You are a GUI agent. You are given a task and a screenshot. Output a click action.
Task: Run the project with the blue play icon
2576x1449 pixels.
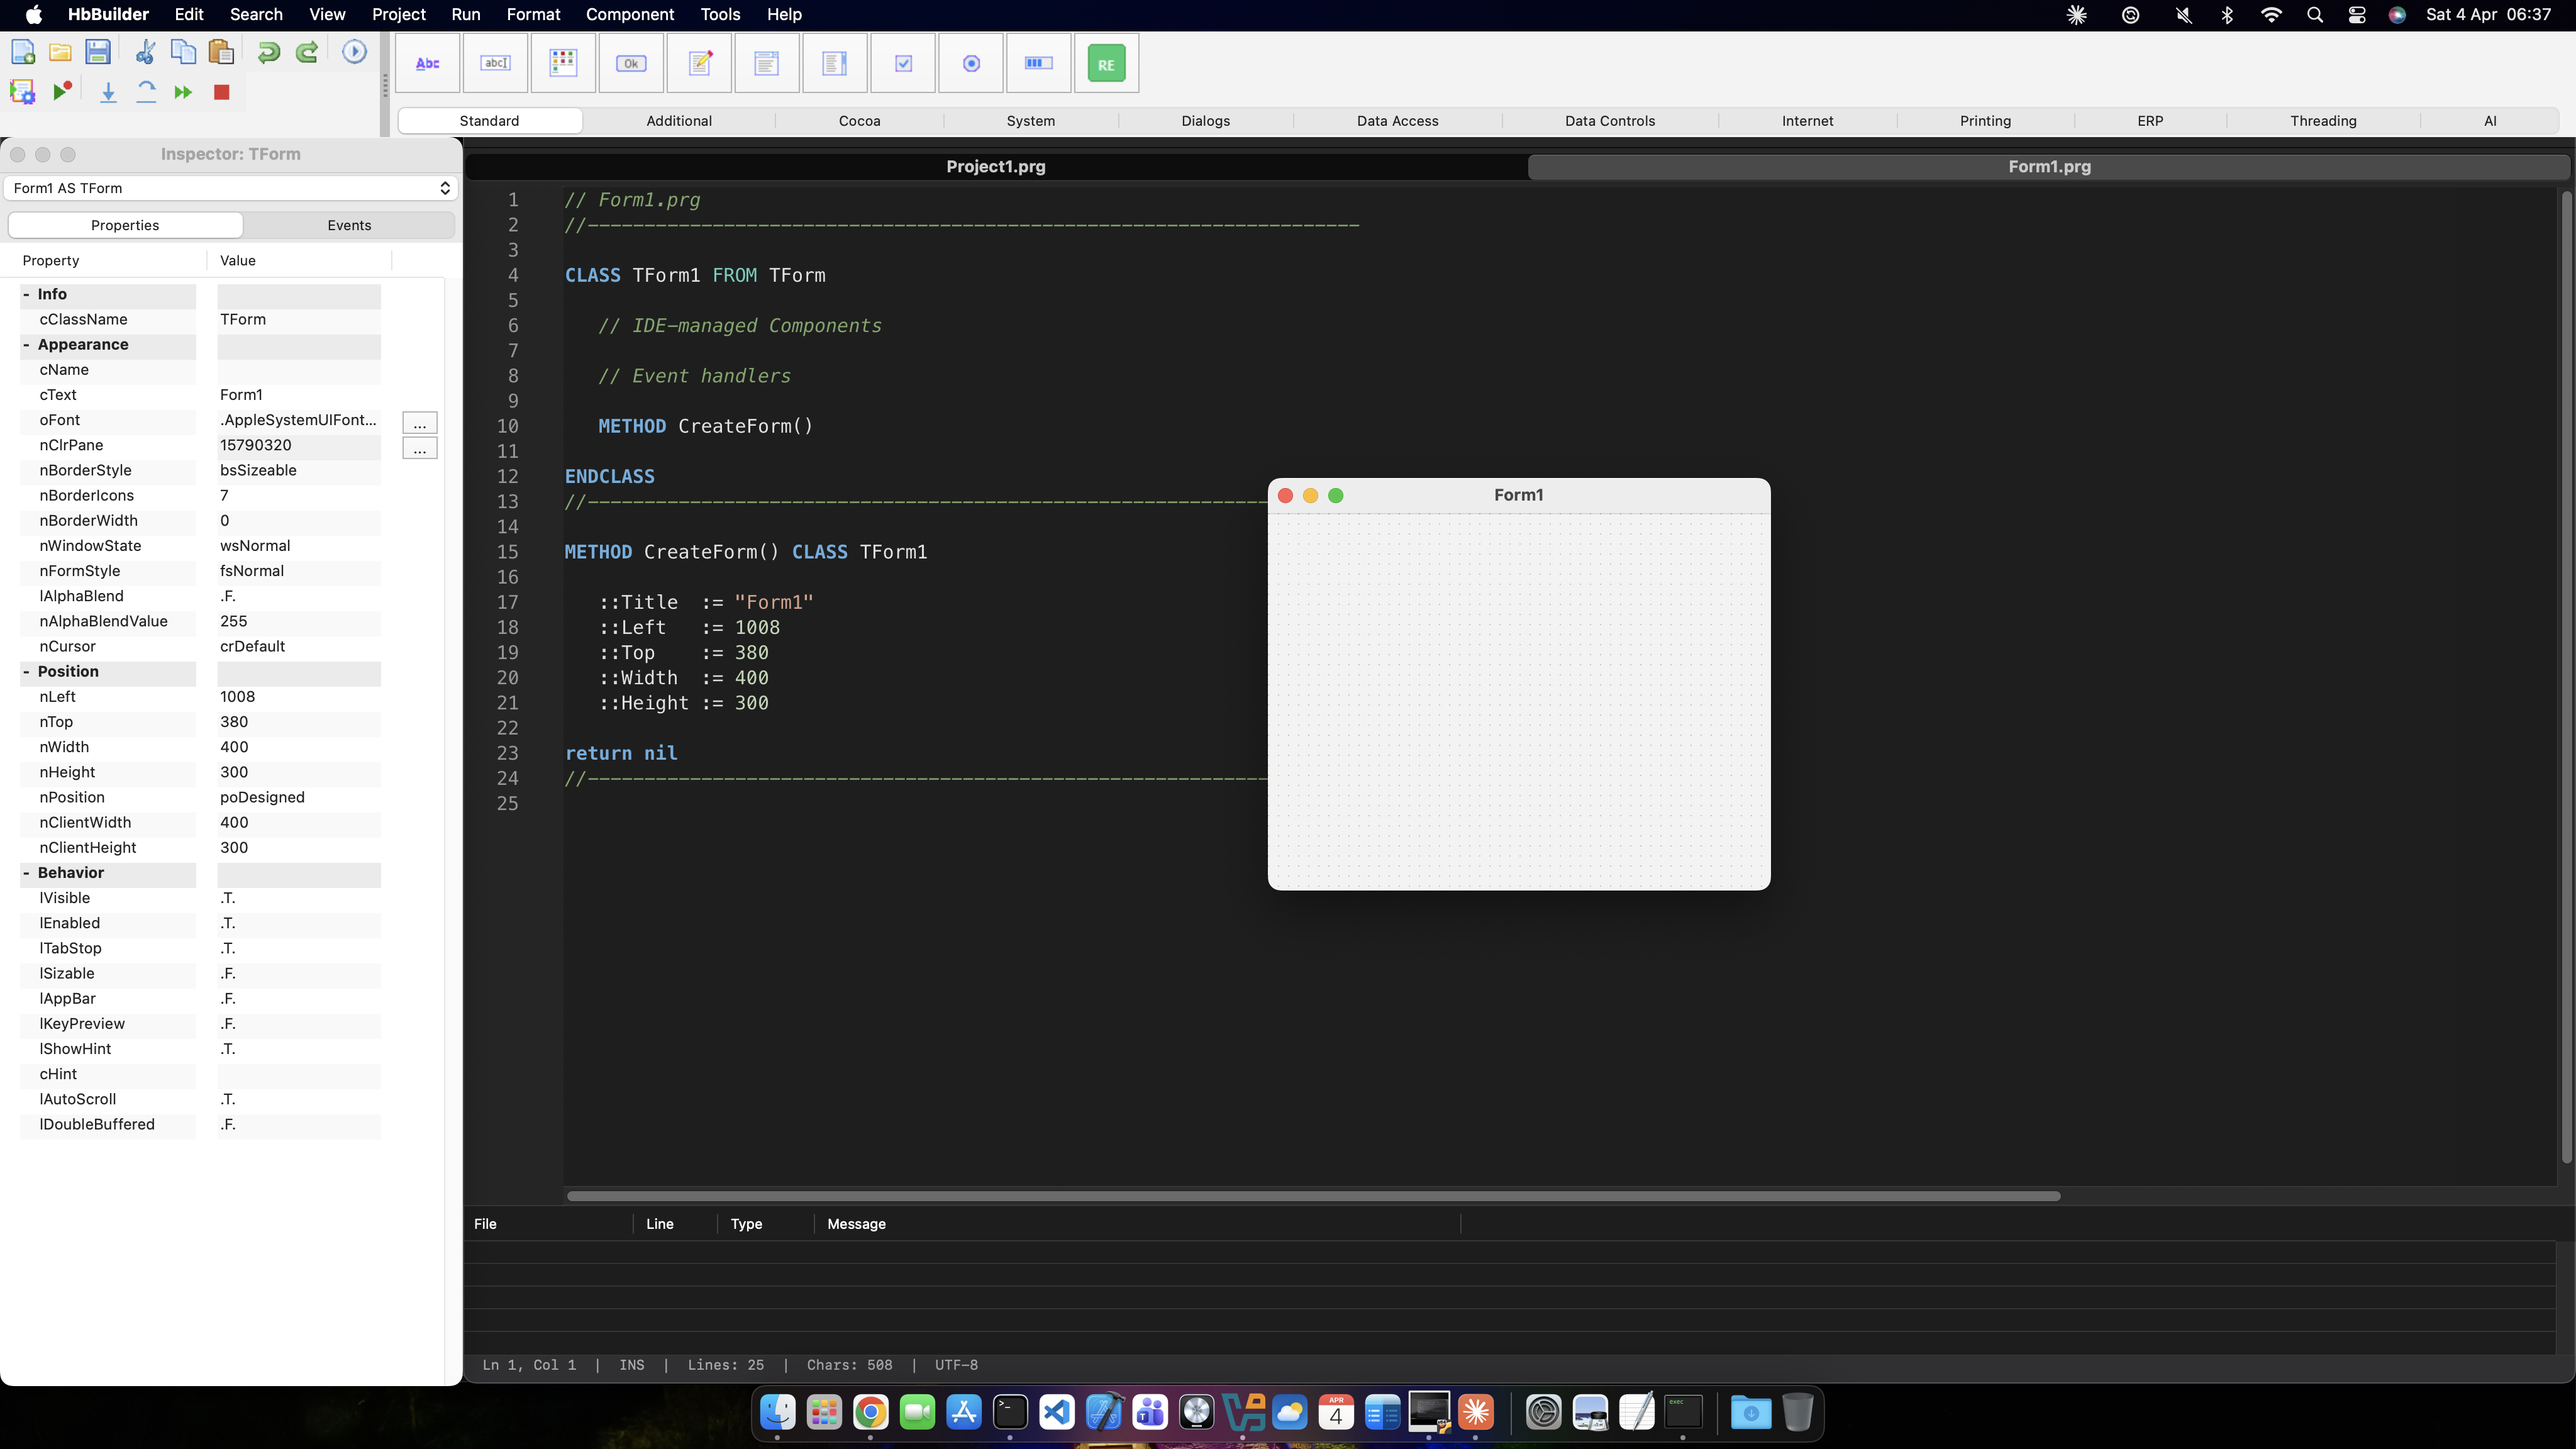coord(354,51)
